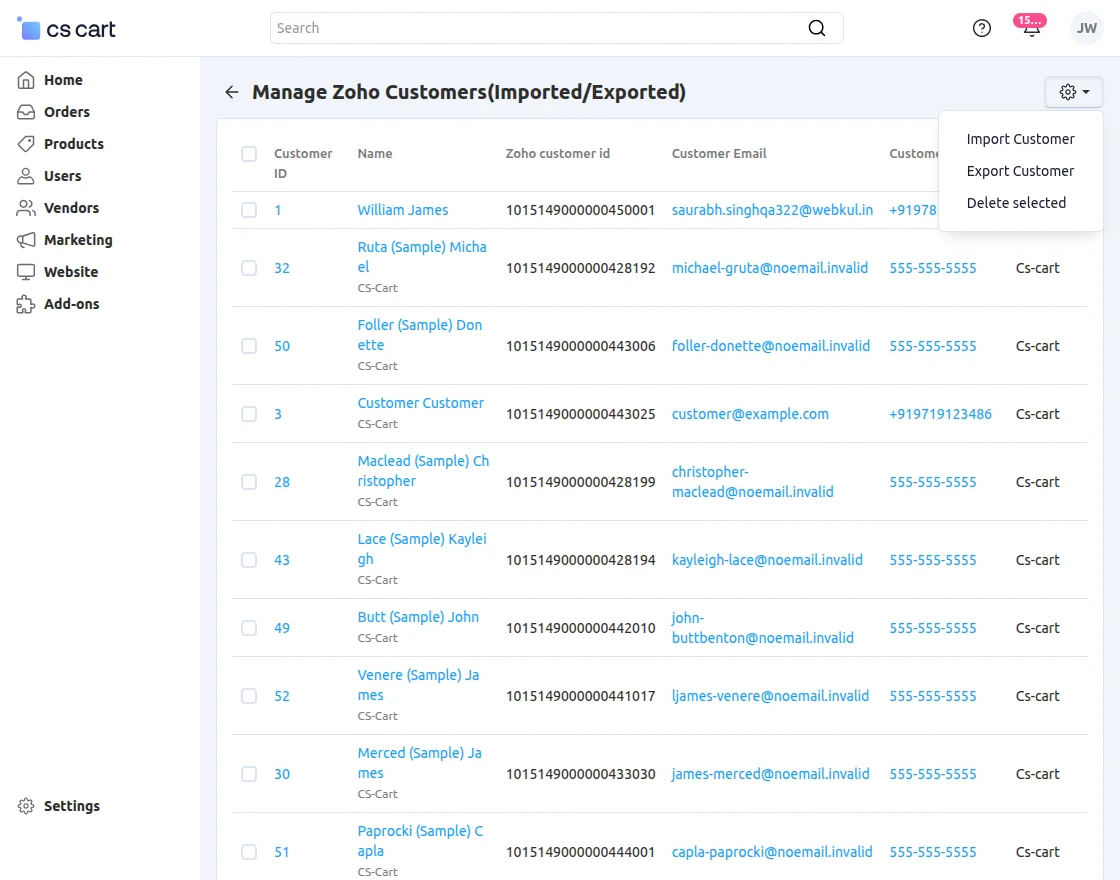1120x880 pixels.
Task: Open the Products sidebar item
Action: 74,144
